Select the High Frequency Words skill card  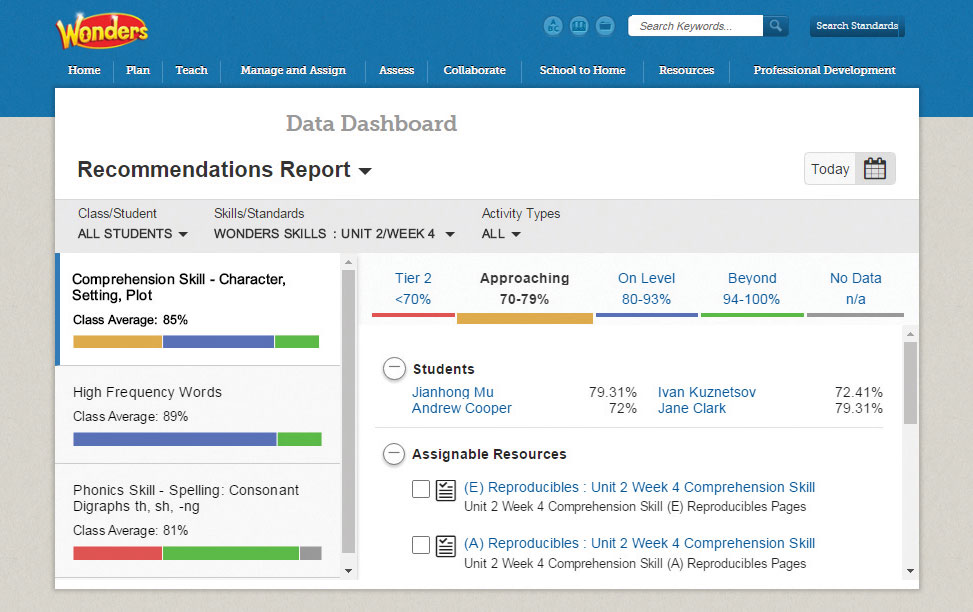click(198, 415)
